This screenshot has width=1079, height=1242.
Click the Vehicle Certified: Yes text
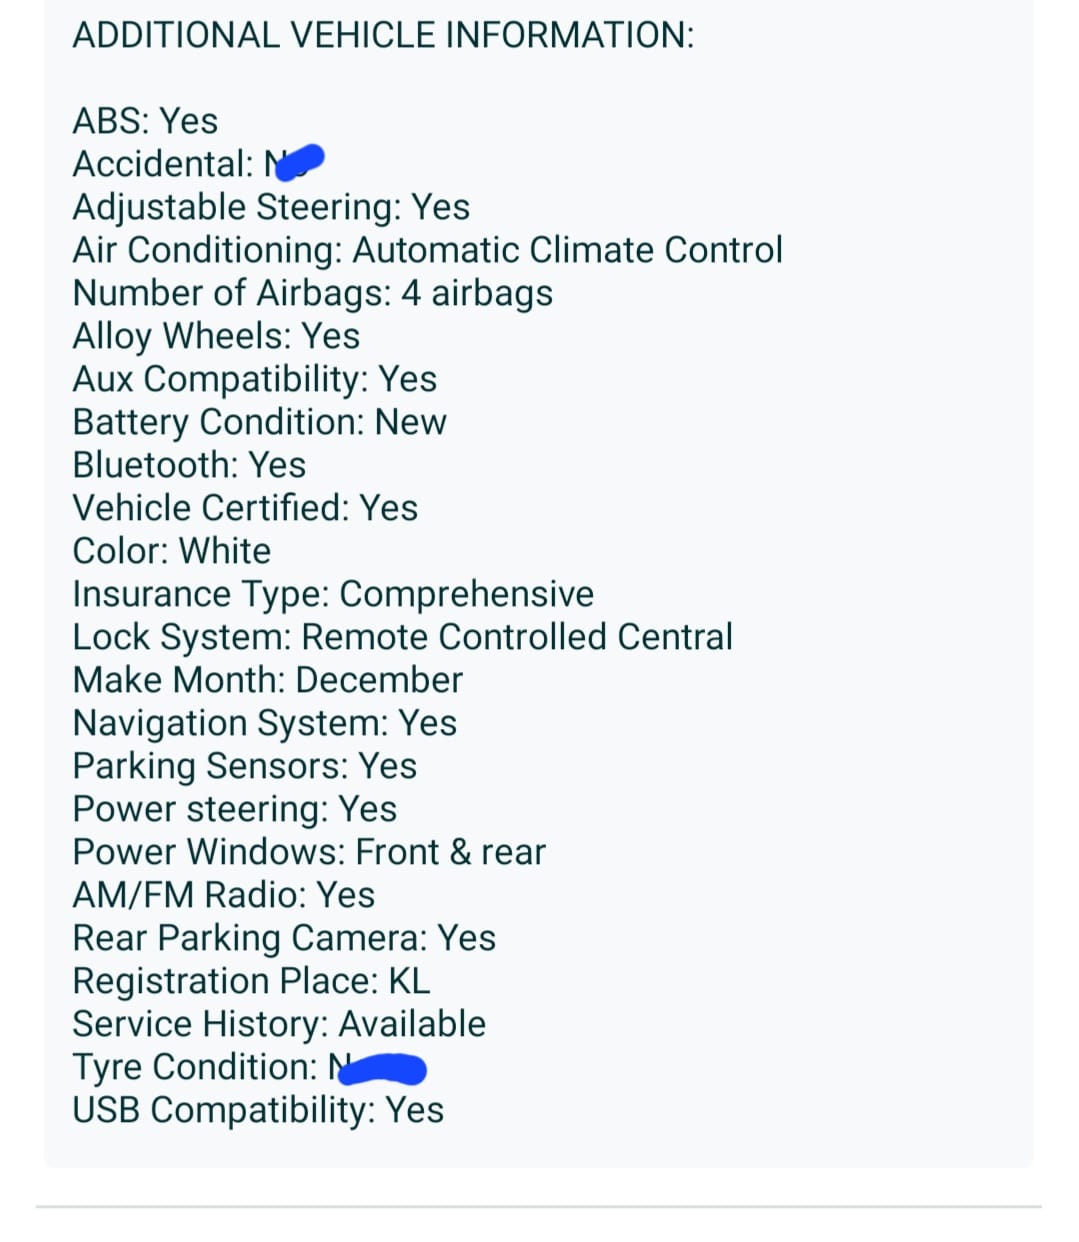tap(245, 508)
